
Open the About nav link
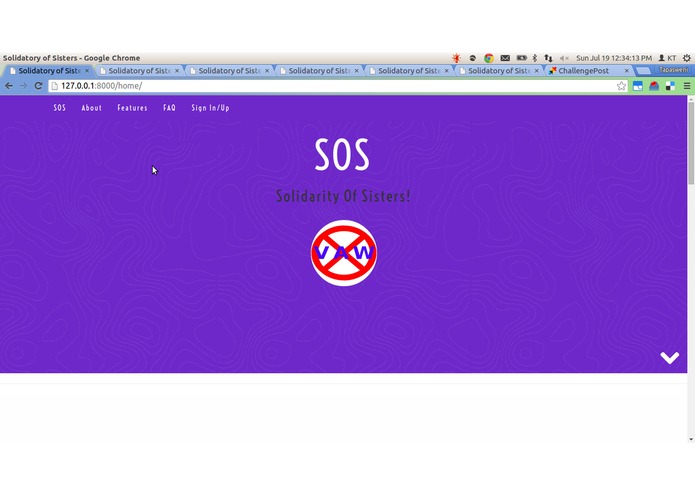pyautogui.click(x=92, y=108)
